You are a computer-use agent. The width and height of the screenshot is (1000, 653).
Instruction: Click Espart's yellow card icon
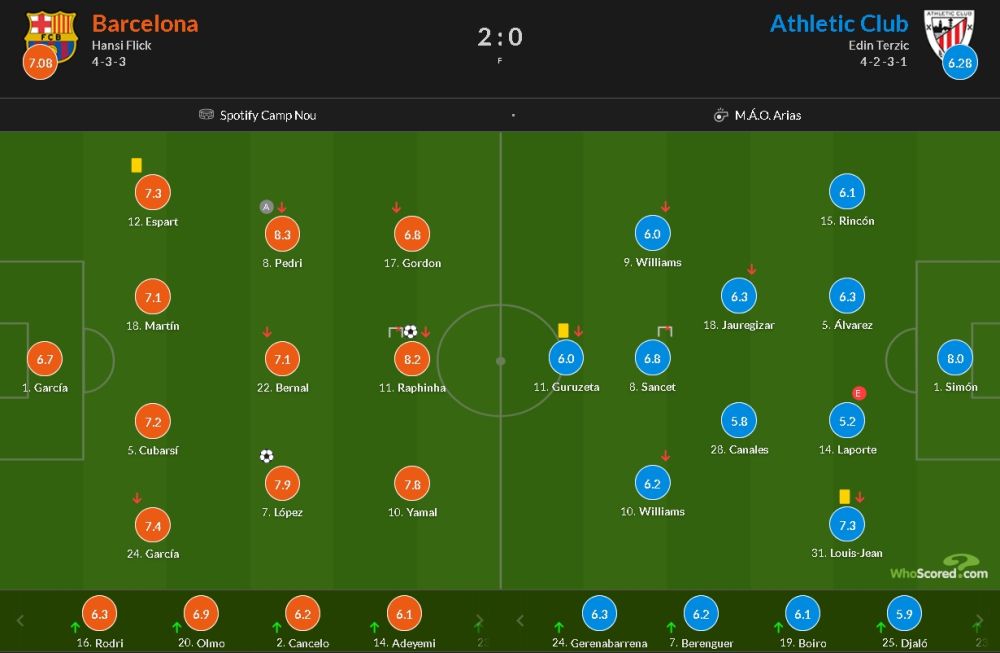136,165
